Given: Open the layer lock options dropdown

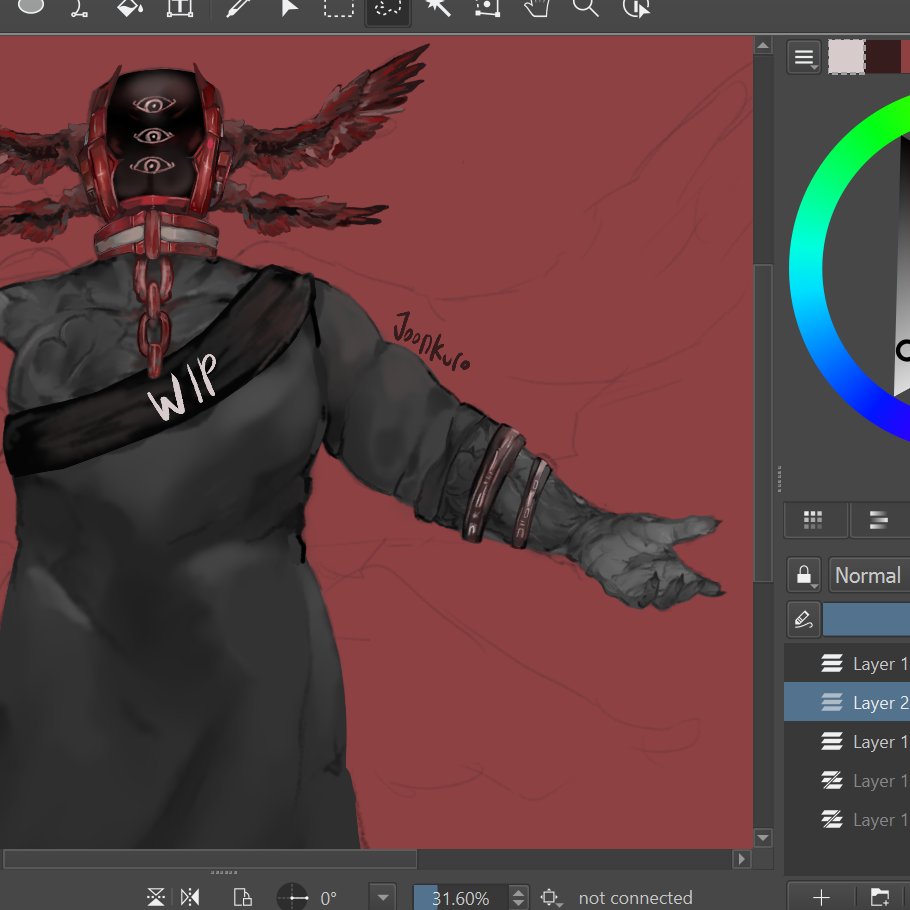Looking at the screenshot, I should [x=804, y=575].
